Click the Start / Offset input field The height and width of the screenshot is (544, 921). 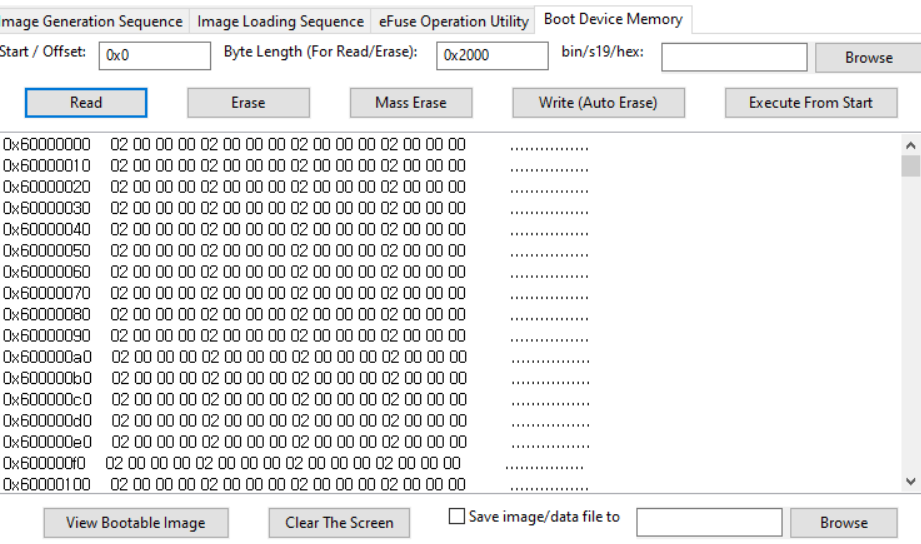pos(155,56)
